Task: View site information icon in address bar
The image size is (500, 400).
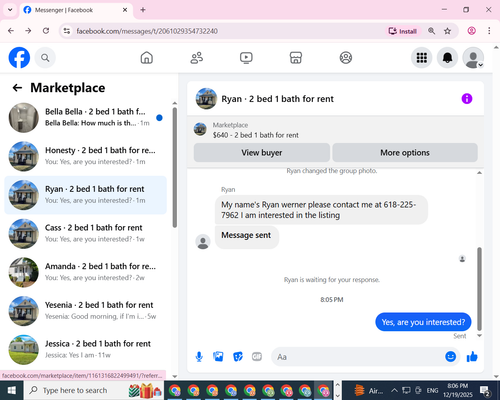Action: (x=67, y=31)
